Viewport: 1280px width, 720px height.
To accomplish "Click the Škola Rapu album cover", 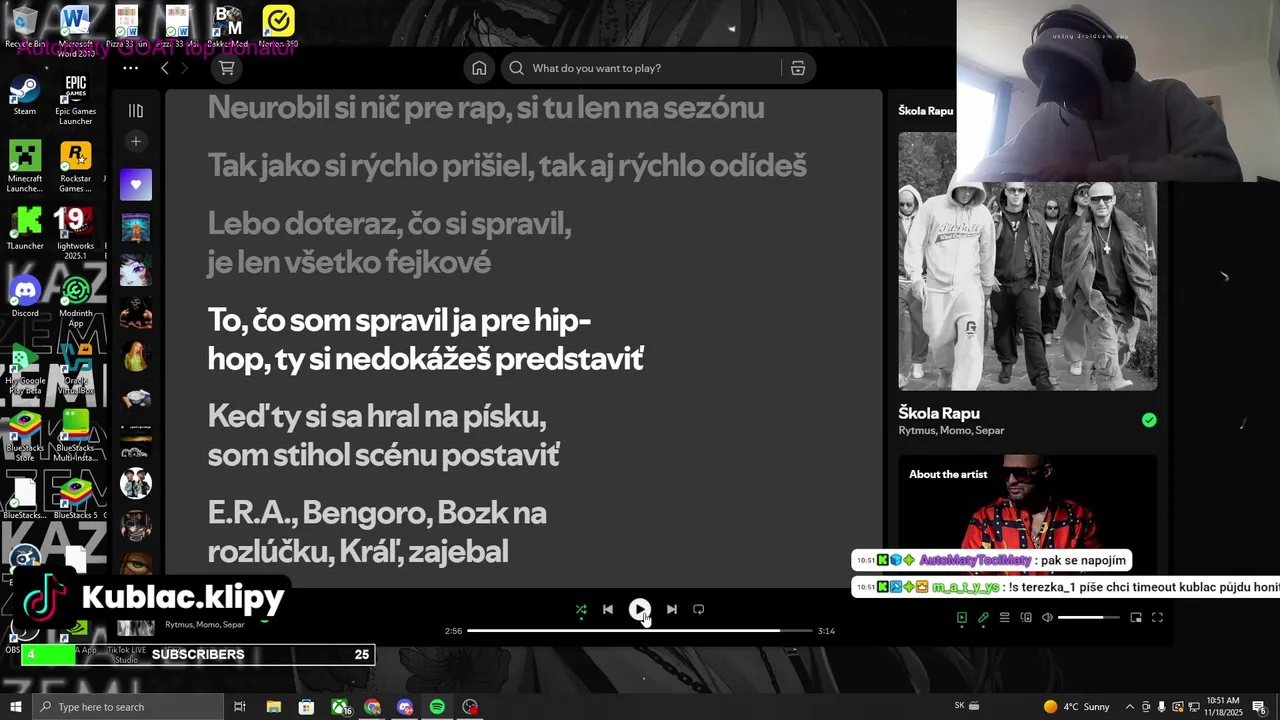I will (1028, 261).
